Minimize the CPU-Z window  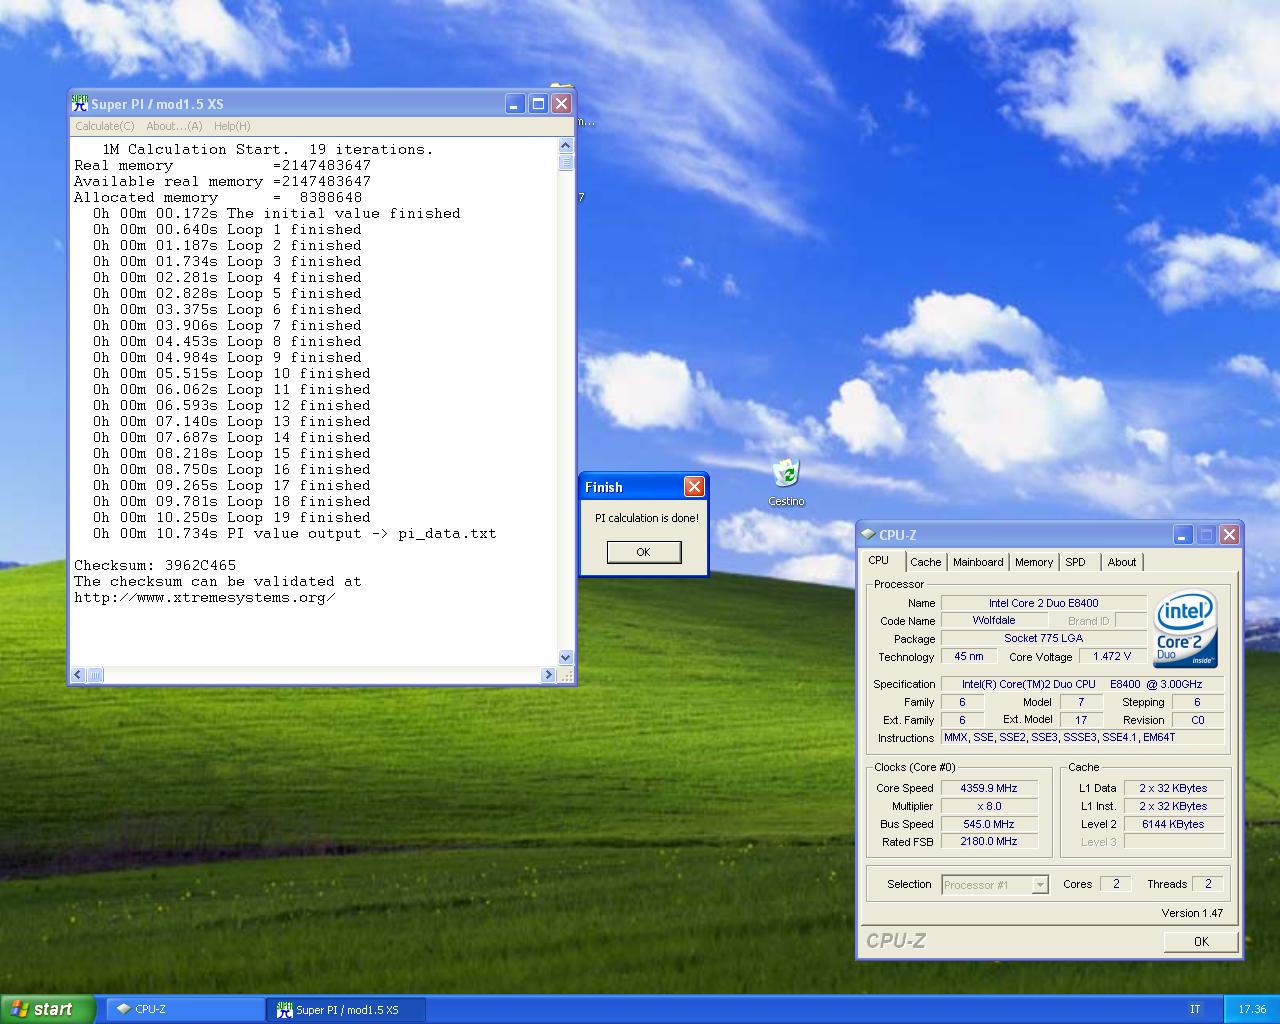1183,535
